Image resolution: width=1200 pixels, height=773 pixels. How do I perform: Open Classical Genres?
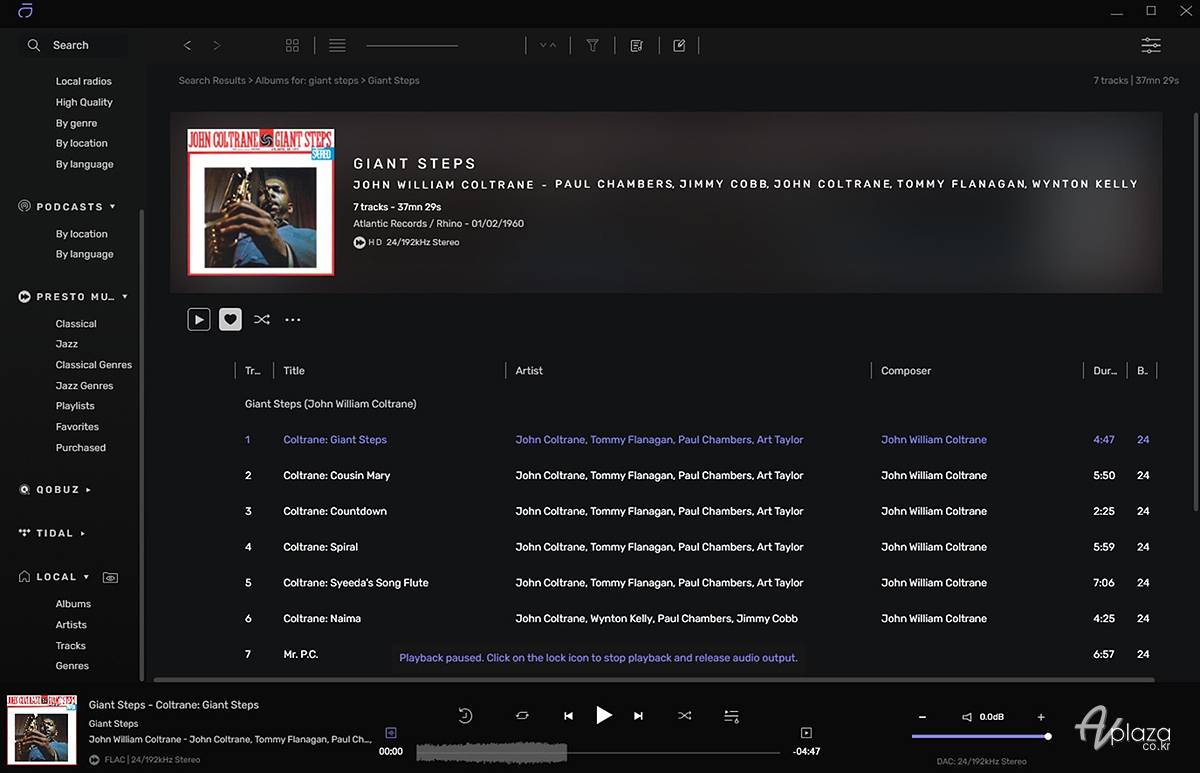click(x=94, y=365)
